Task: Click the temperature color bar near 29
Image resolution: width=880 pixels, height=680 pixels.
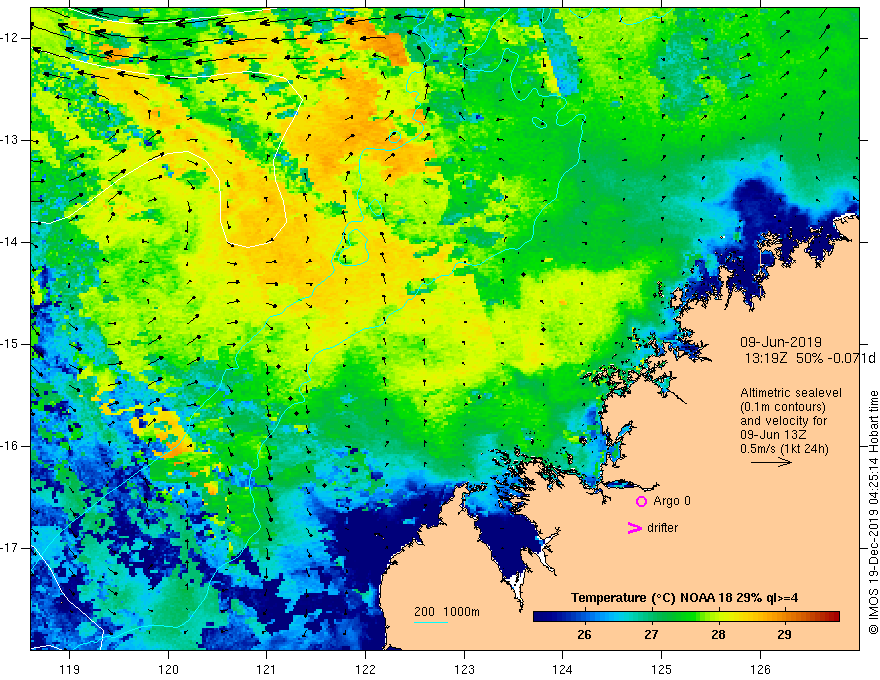Action: pos(785,617)
